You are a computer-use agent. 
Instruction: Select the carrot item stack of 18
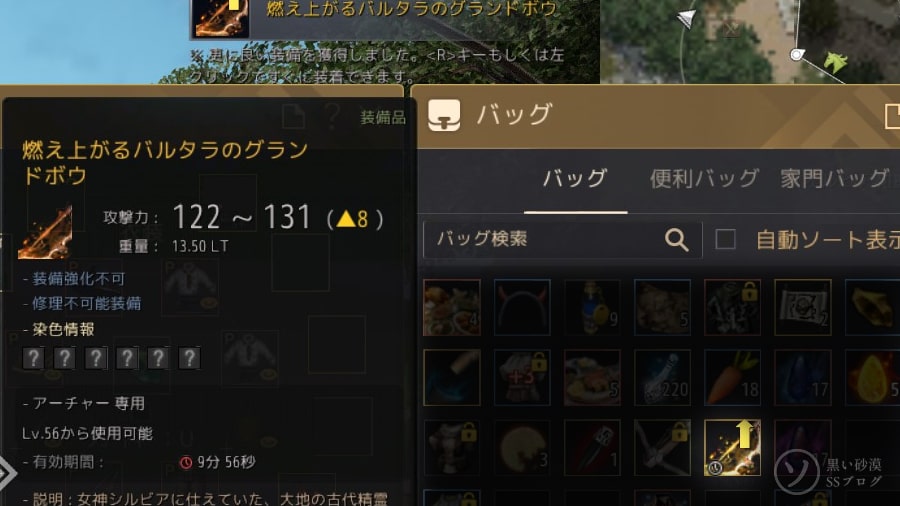(732, 377)
